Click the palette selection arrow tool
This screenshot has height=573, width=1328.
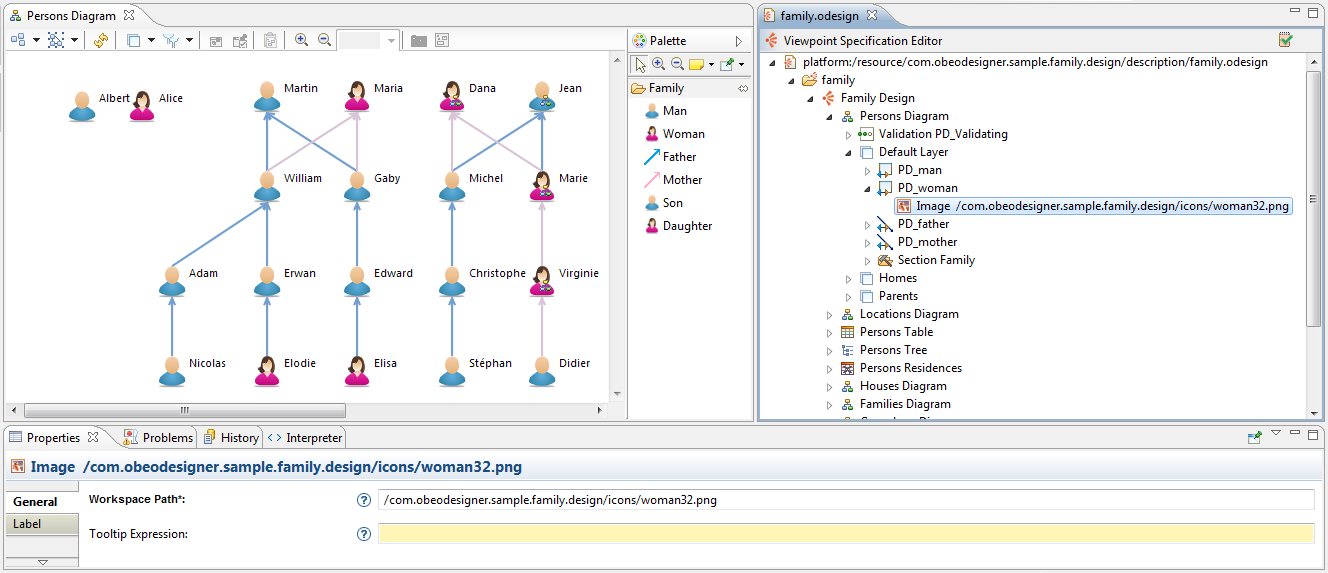[641, 64]
